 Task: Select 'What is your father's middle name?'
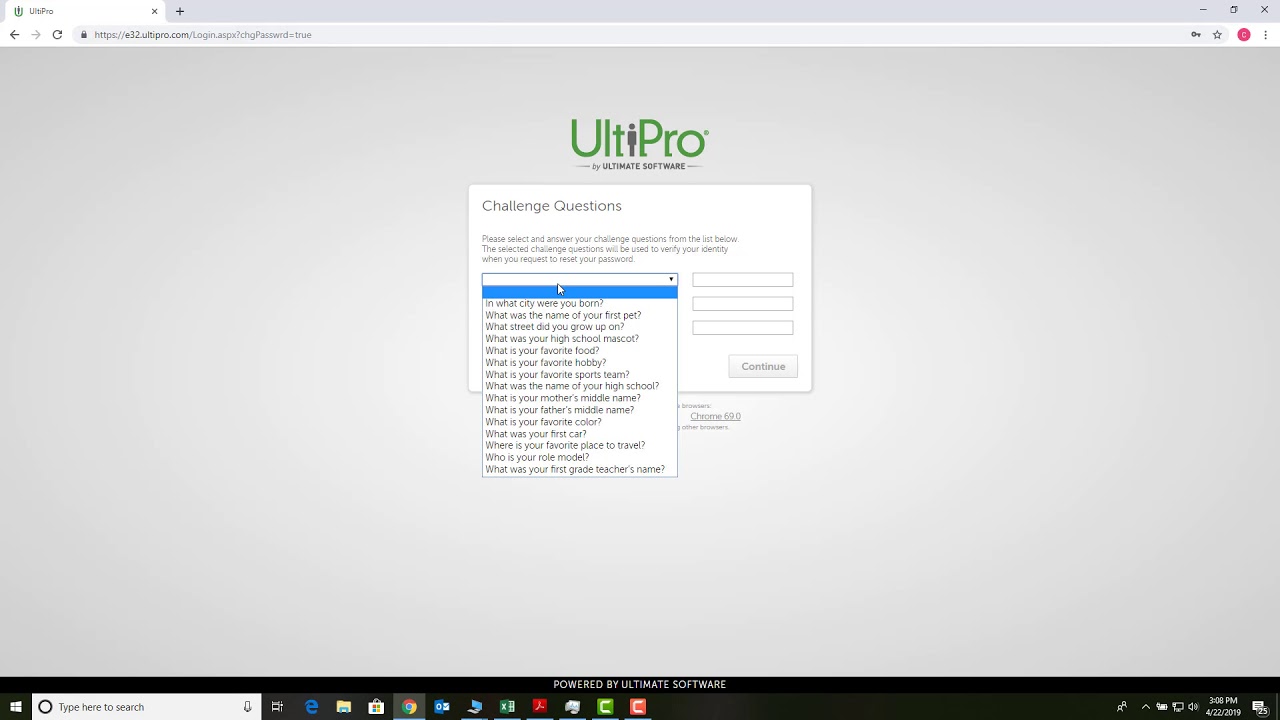click(579, 410)
